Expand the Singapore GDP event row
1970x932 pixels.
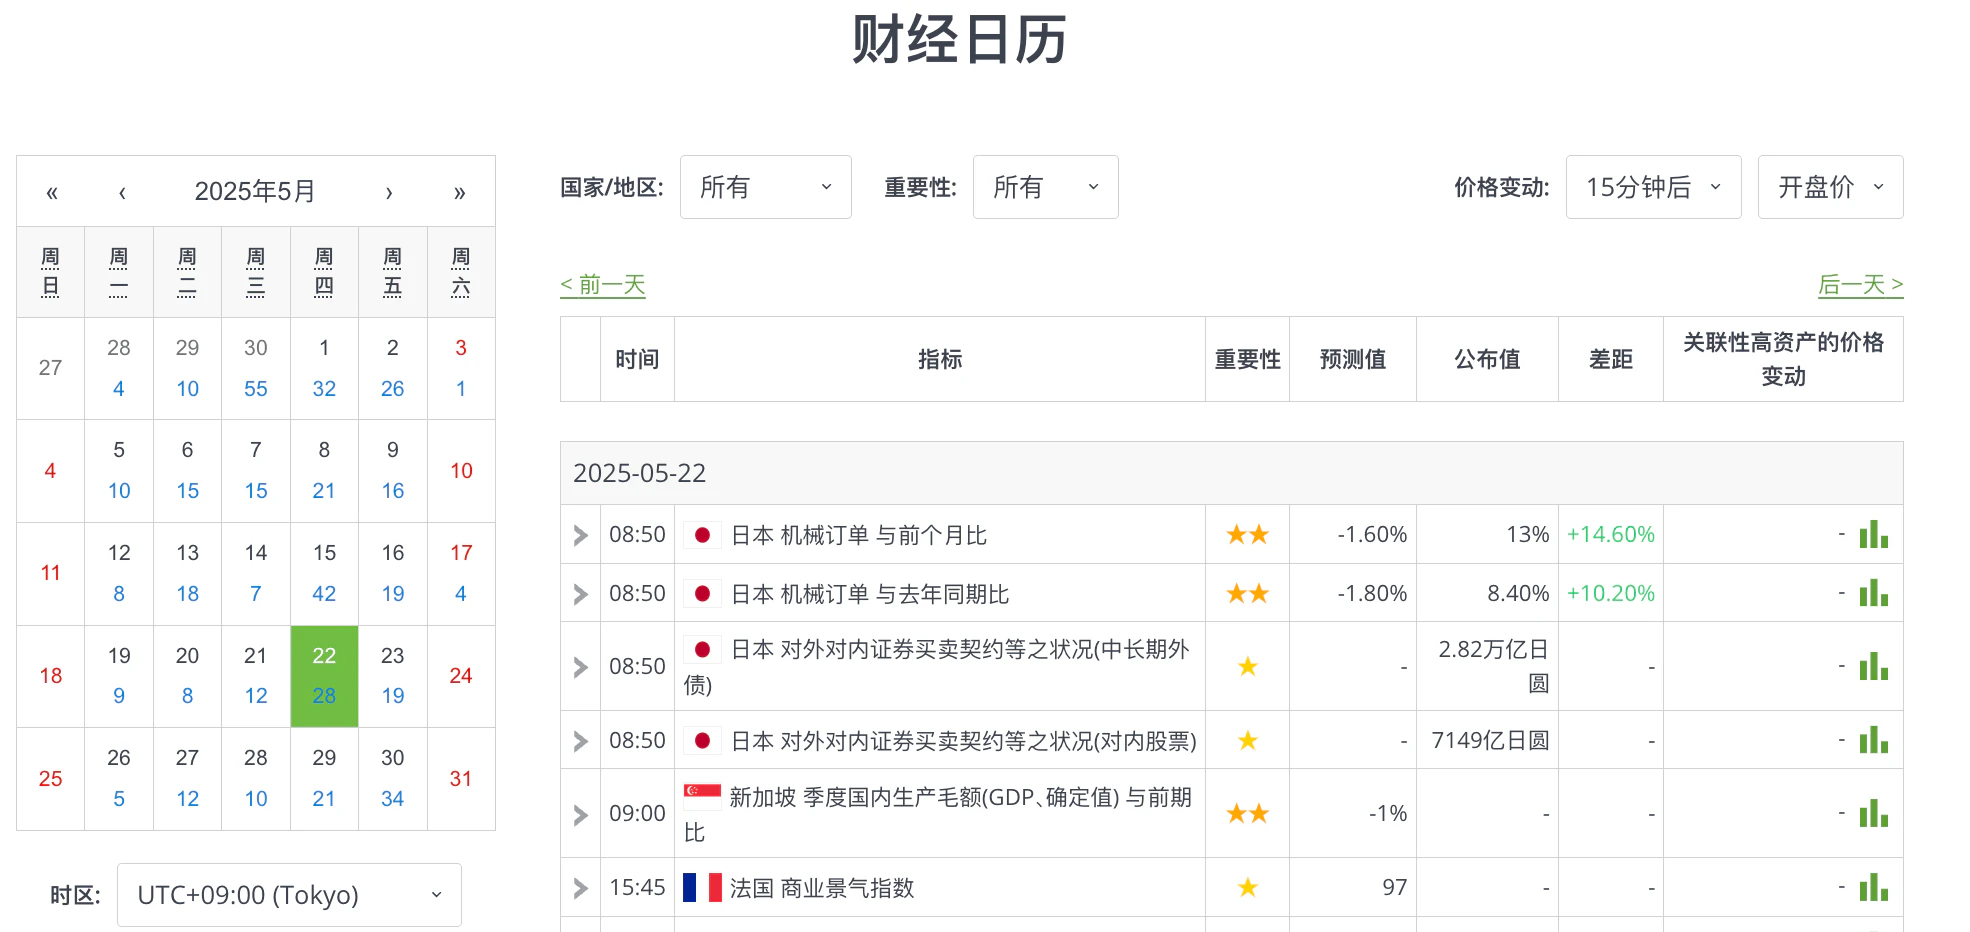click(579, 813)
